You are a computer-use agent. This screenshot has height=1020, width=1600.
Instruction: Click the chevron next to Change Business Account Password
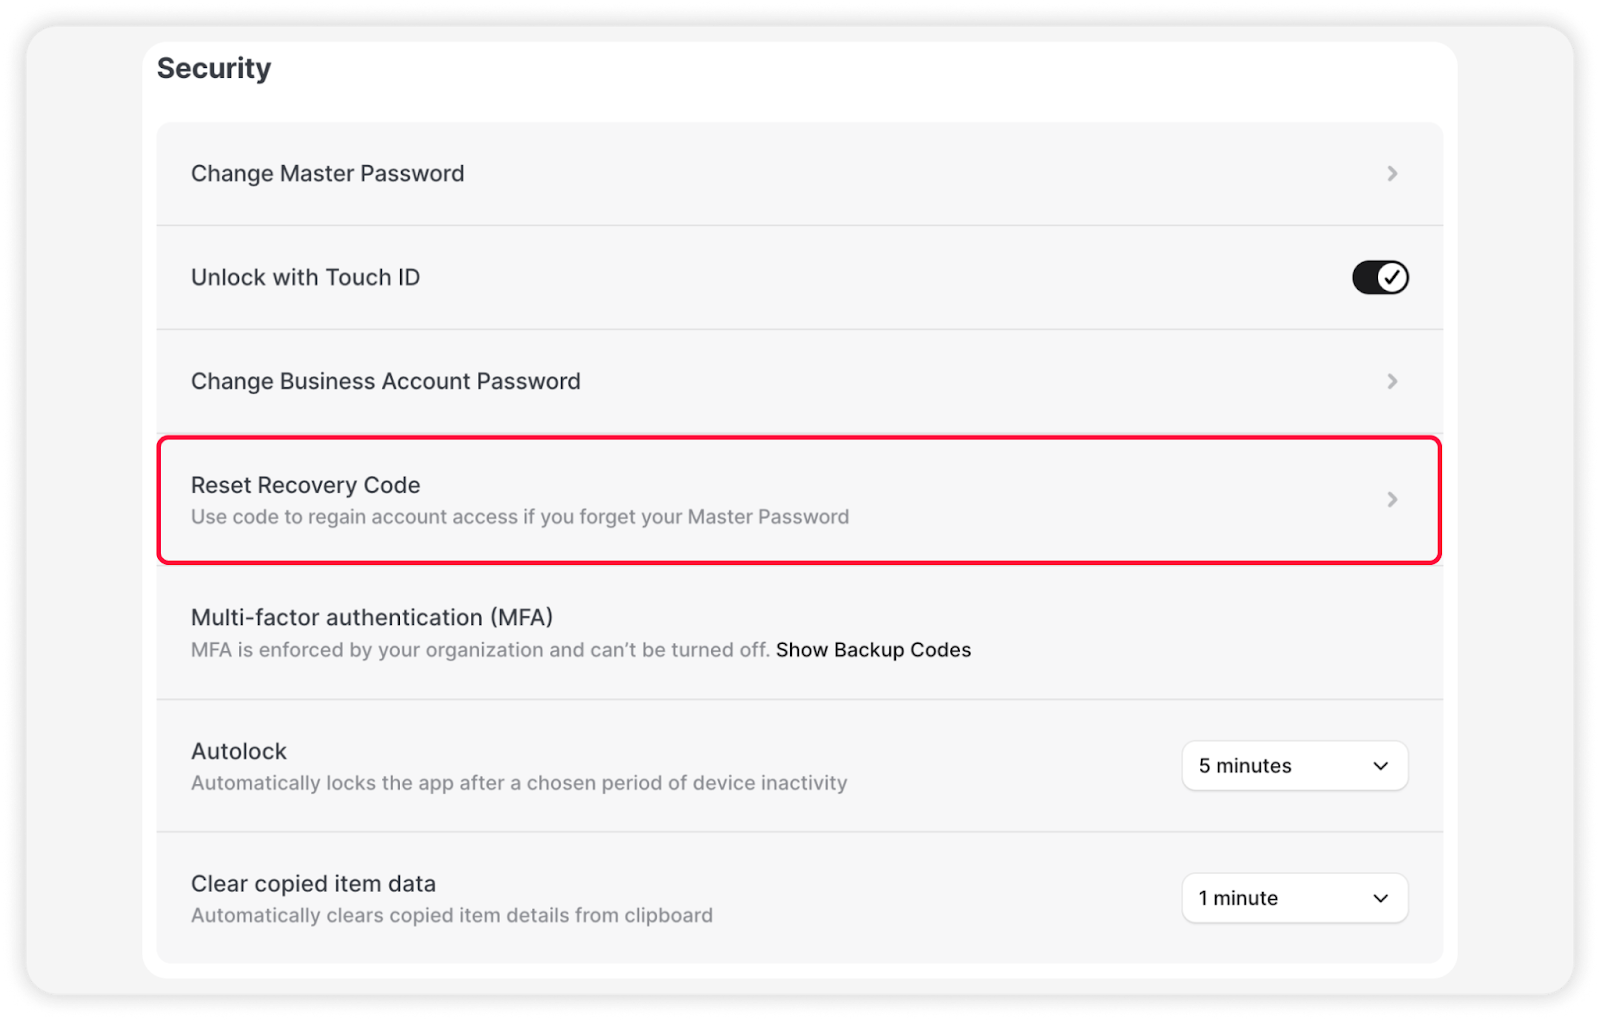pos(1392,381)
